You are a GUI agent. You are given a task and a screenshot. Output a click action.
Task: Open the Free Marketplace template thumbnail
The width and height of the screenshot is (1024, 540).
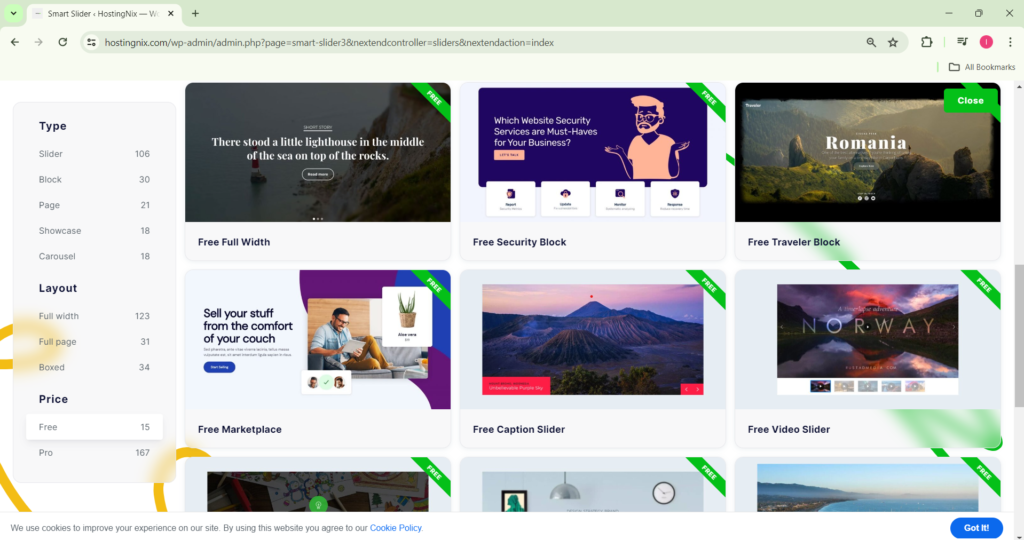click(317, 340)
